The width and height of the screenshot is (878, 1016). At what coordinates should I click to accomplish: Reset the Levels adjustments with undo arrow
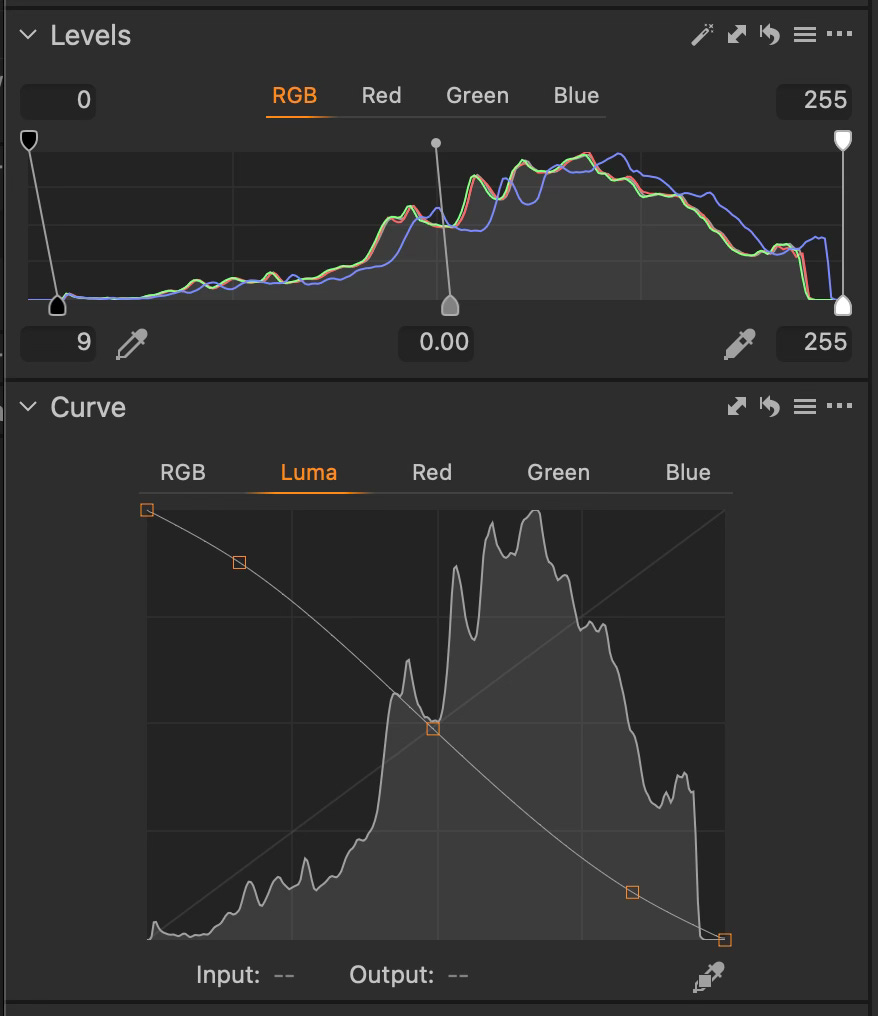pos(770,34)
